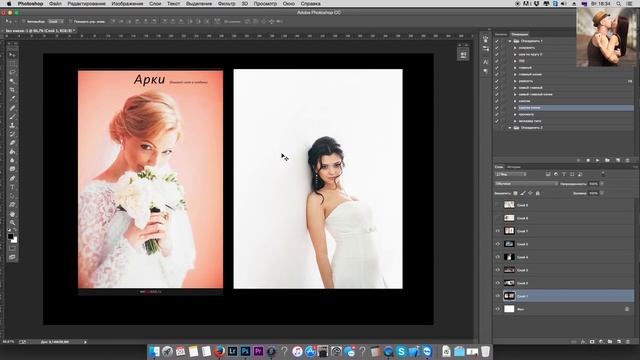The width and height of the screenshot is (640, 360).
Task: Toggle the Auto-select checkbox in the options bar
Action: click(24, 21)
